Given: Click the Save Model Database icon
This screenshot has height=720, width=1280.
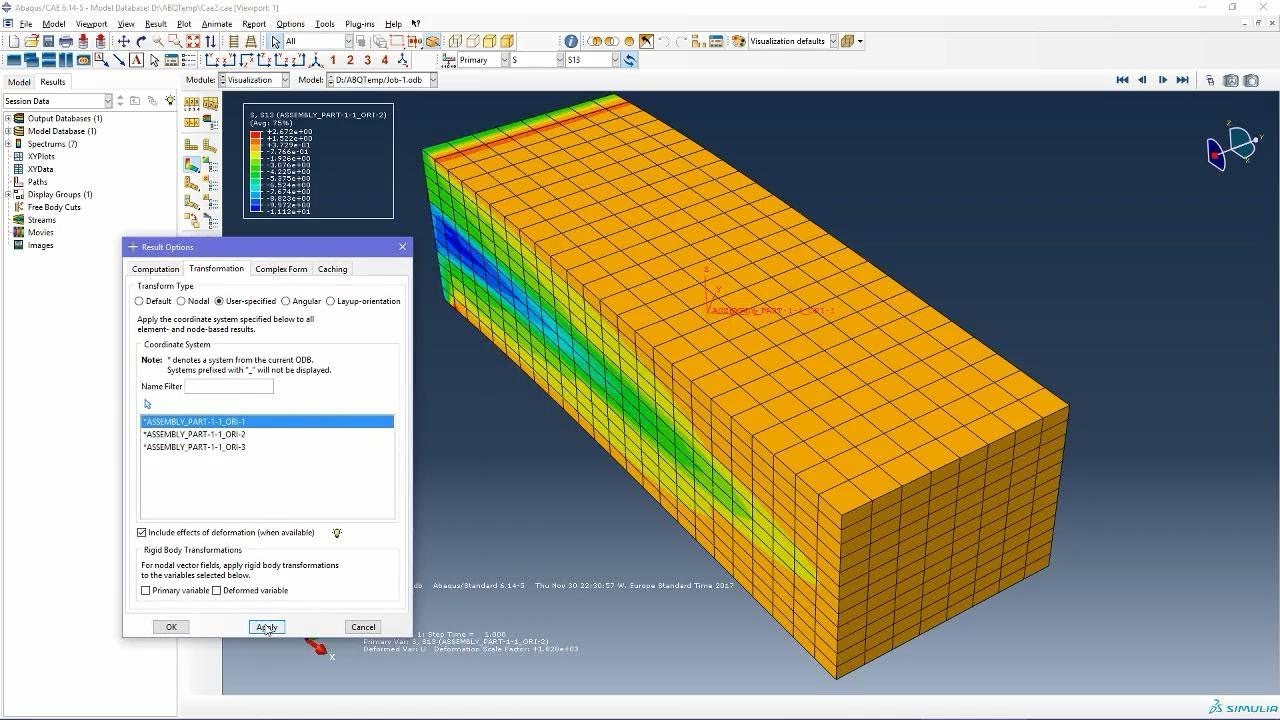Looking at the screenshot, I should coord(48,42).
